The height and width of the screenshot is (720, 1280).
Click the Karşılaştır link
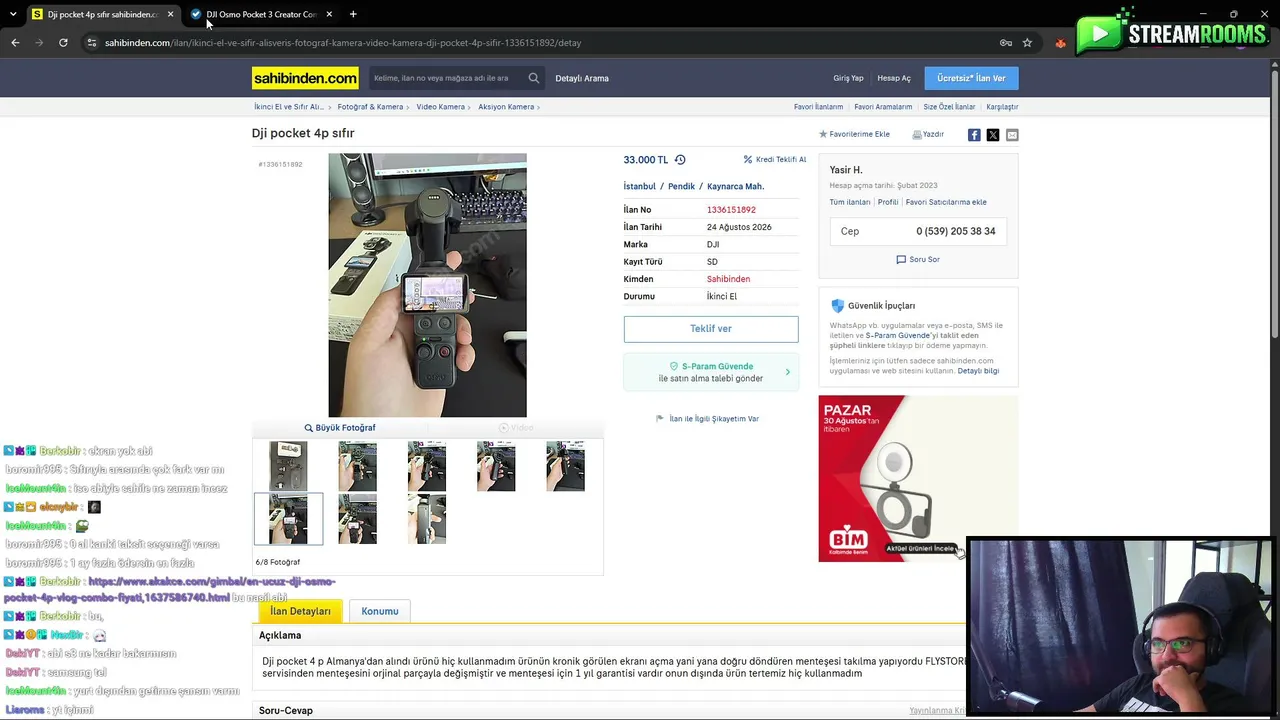tap(1002, 107)
